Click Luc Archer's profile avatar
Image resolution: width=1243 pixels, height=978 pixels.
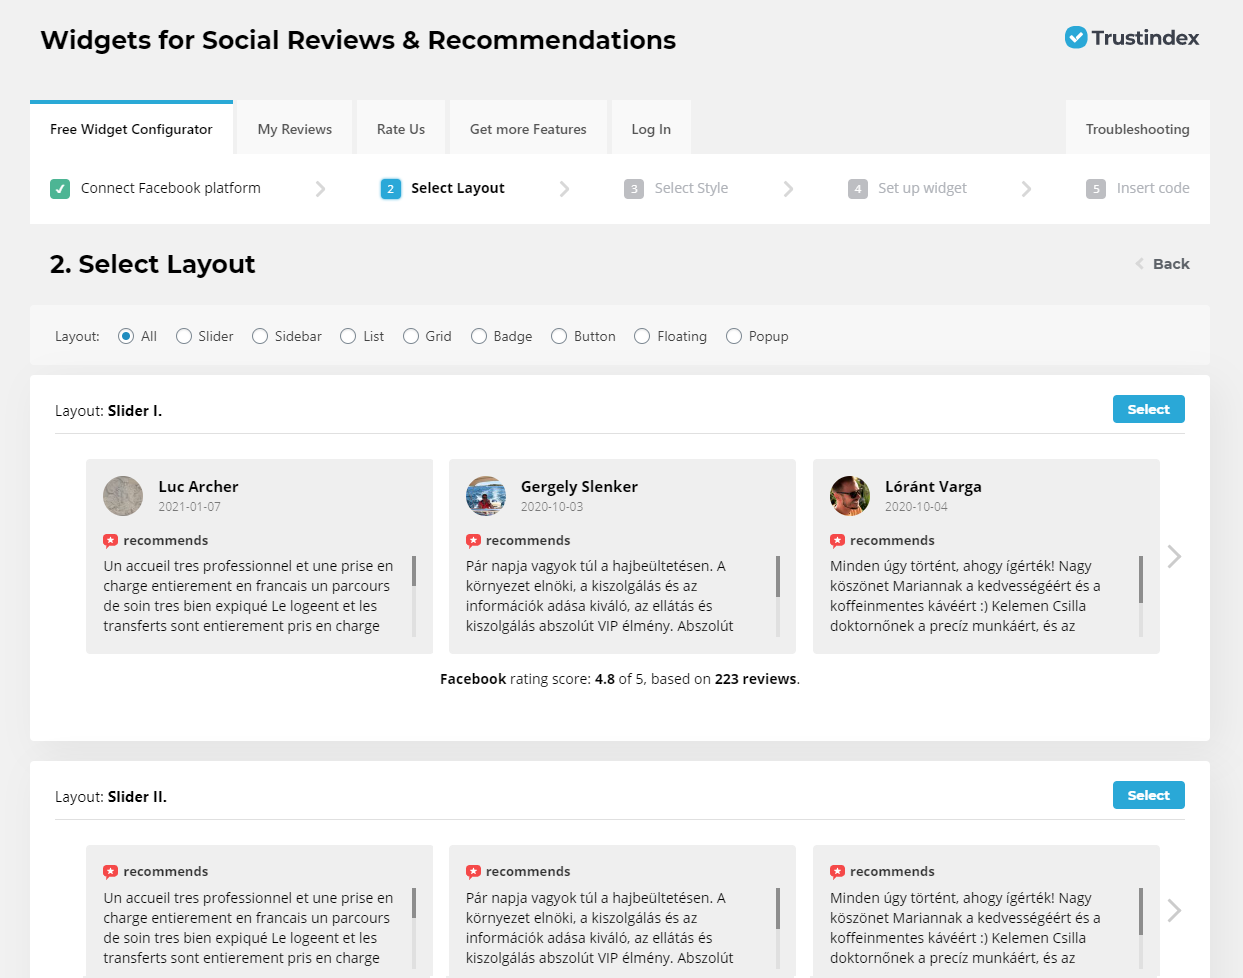pyautogui.click(x=123, y=496)
